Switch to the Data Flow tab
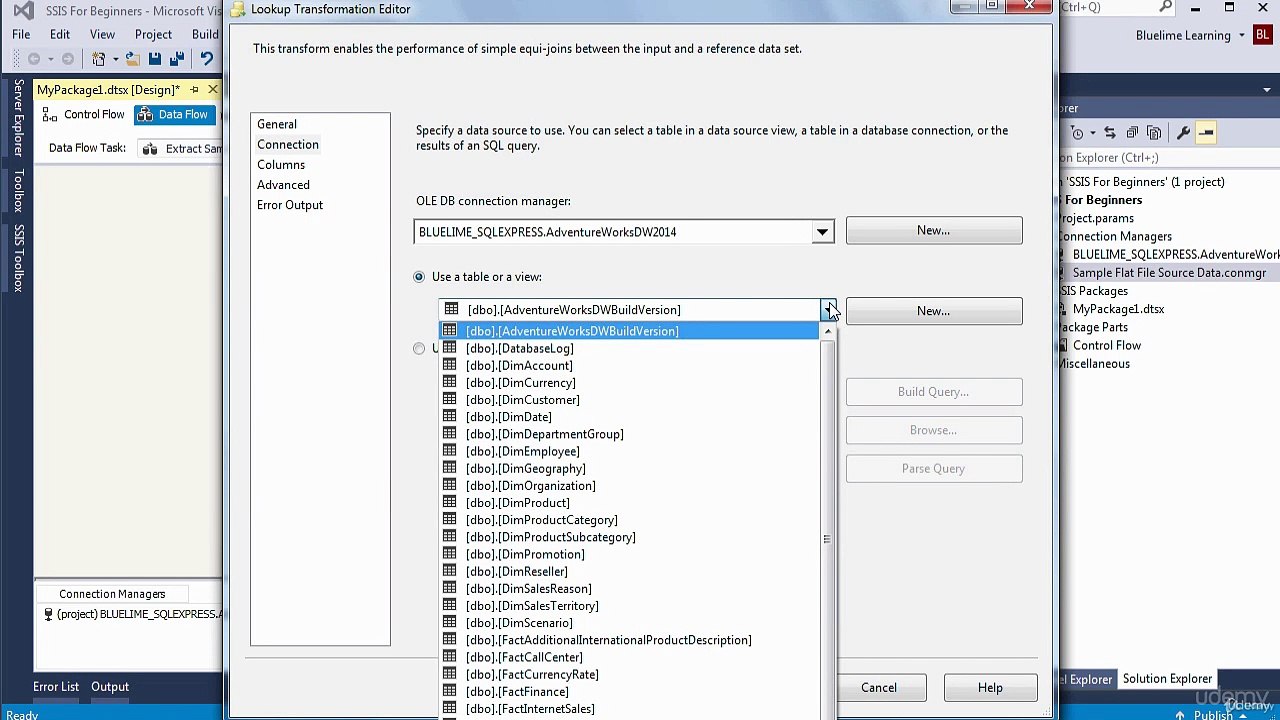1280x720 pixels. tap(173, 114)
